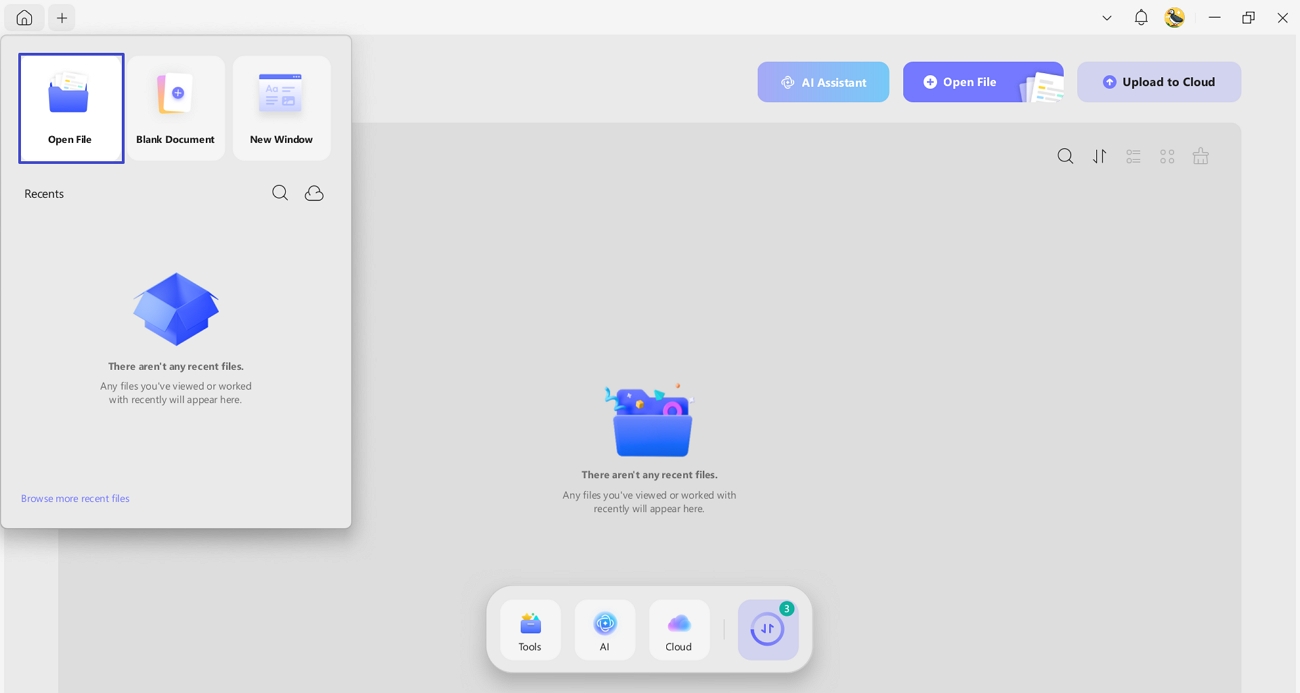Select Open File card in popup
This screenshot has height=693, width=1300.
click(x=71, y=108)
